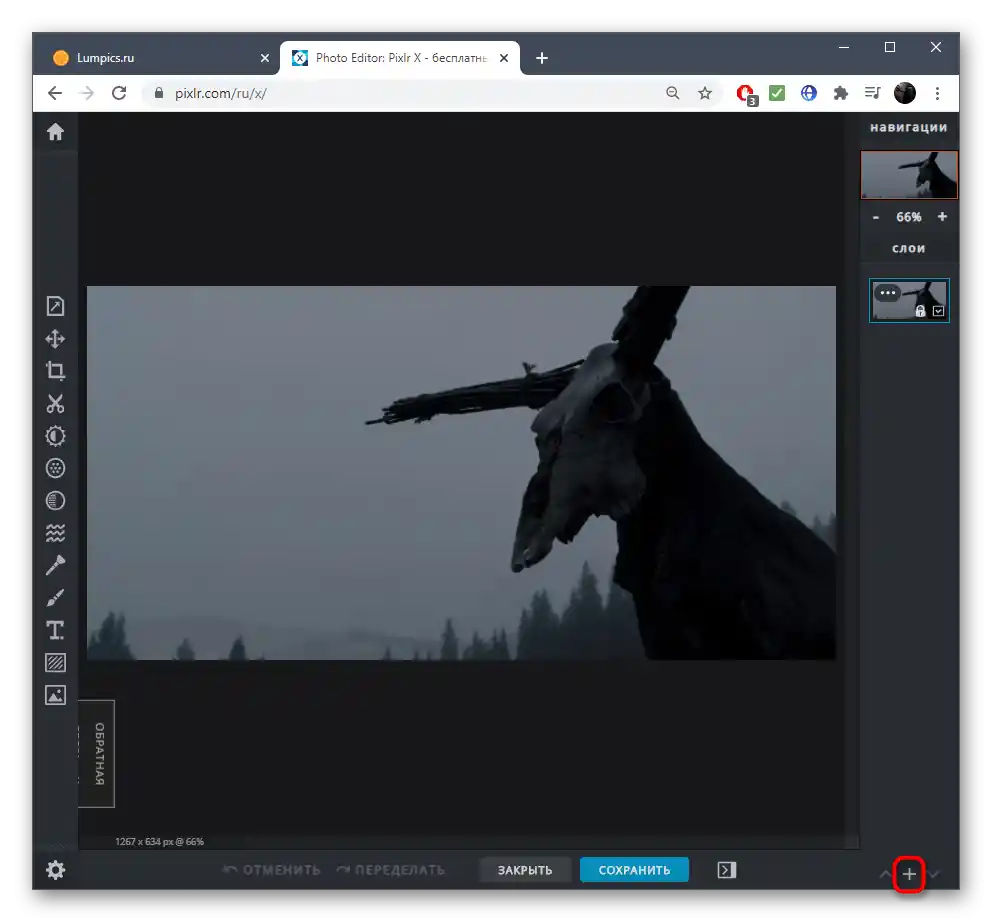Image resolution: width=992 pixels, height=922 pixels.
Task: Open a new browser tab
Action: [x=542, y=58]
